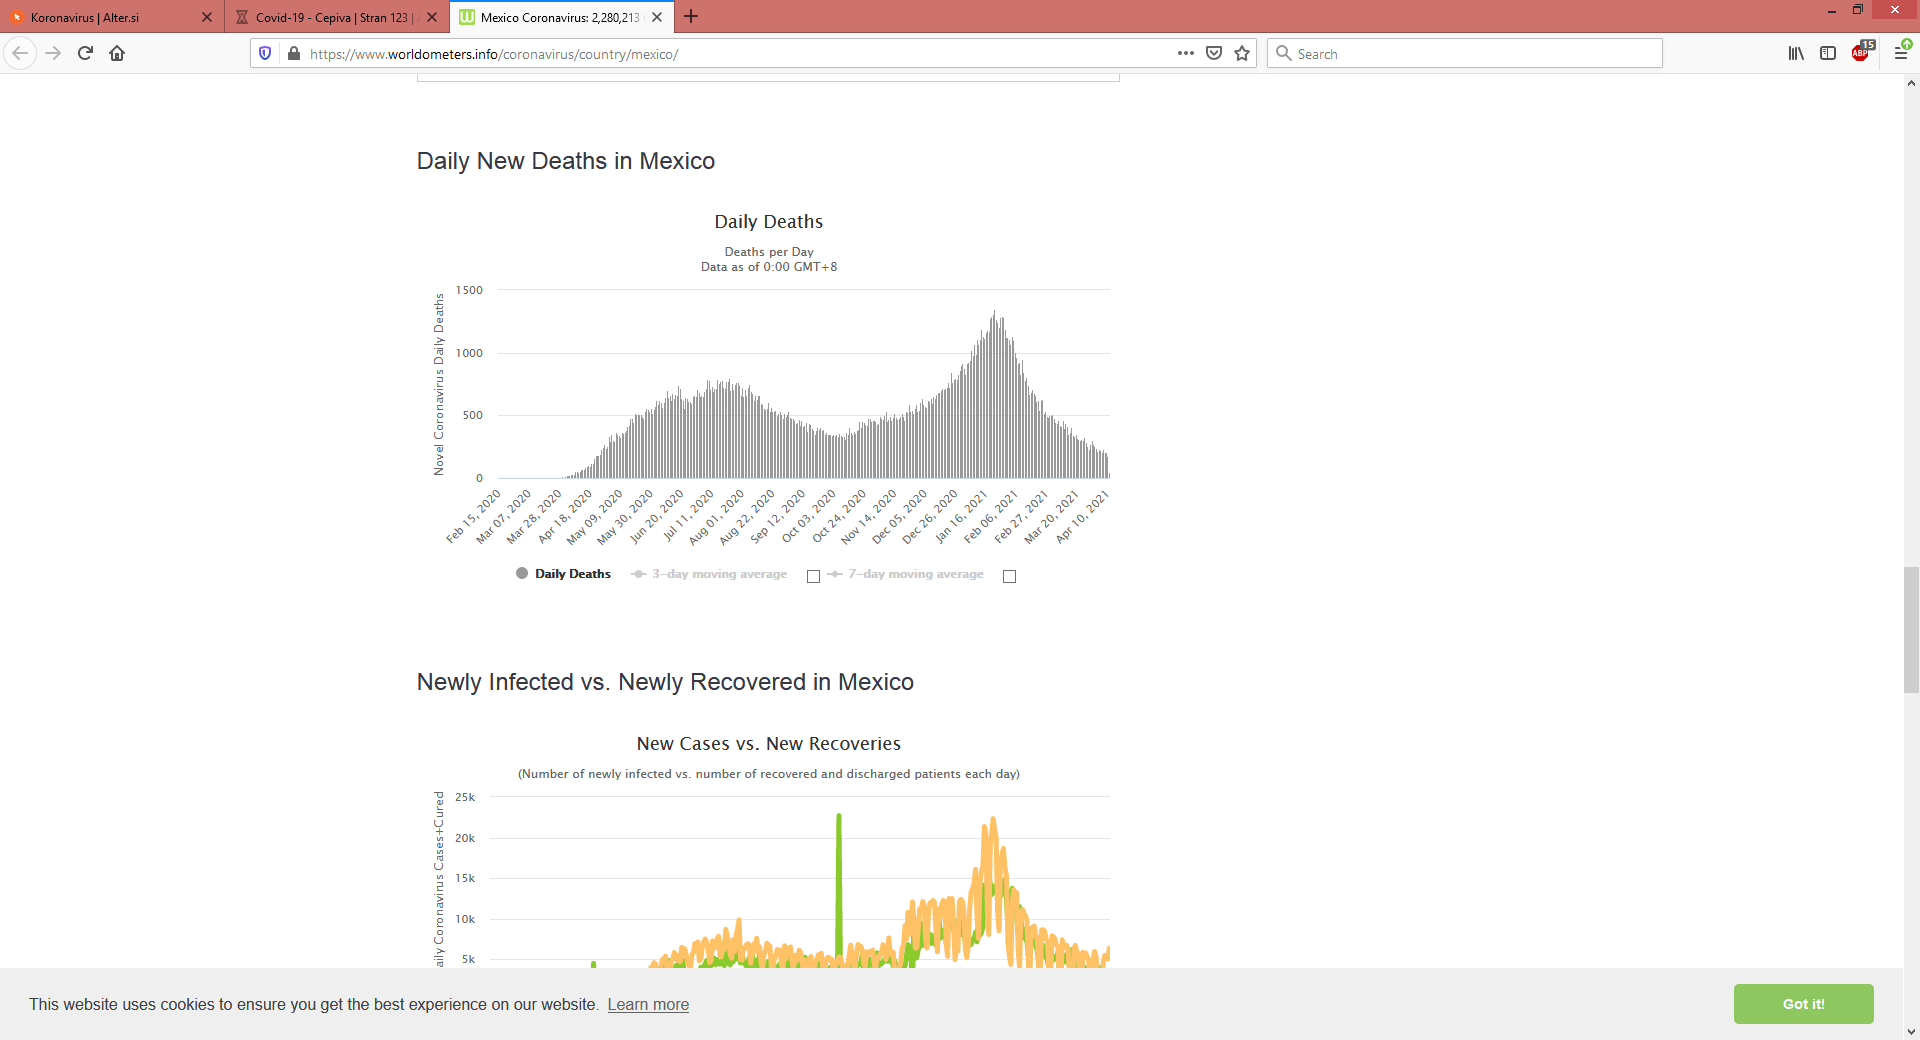
Task: Switch to Koronavirus | Alter.si tab
Action: (111, 17)
